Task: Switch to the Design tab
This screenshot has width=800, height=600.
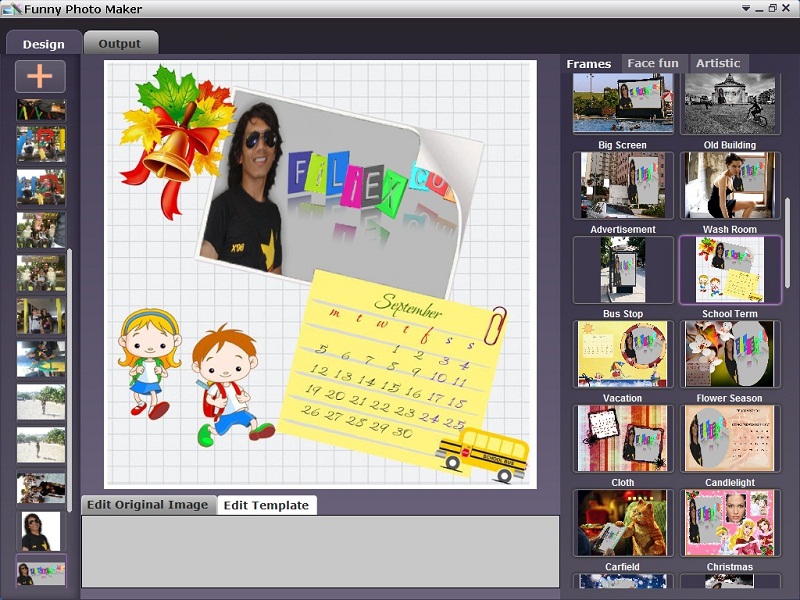Action: [43, 43]
